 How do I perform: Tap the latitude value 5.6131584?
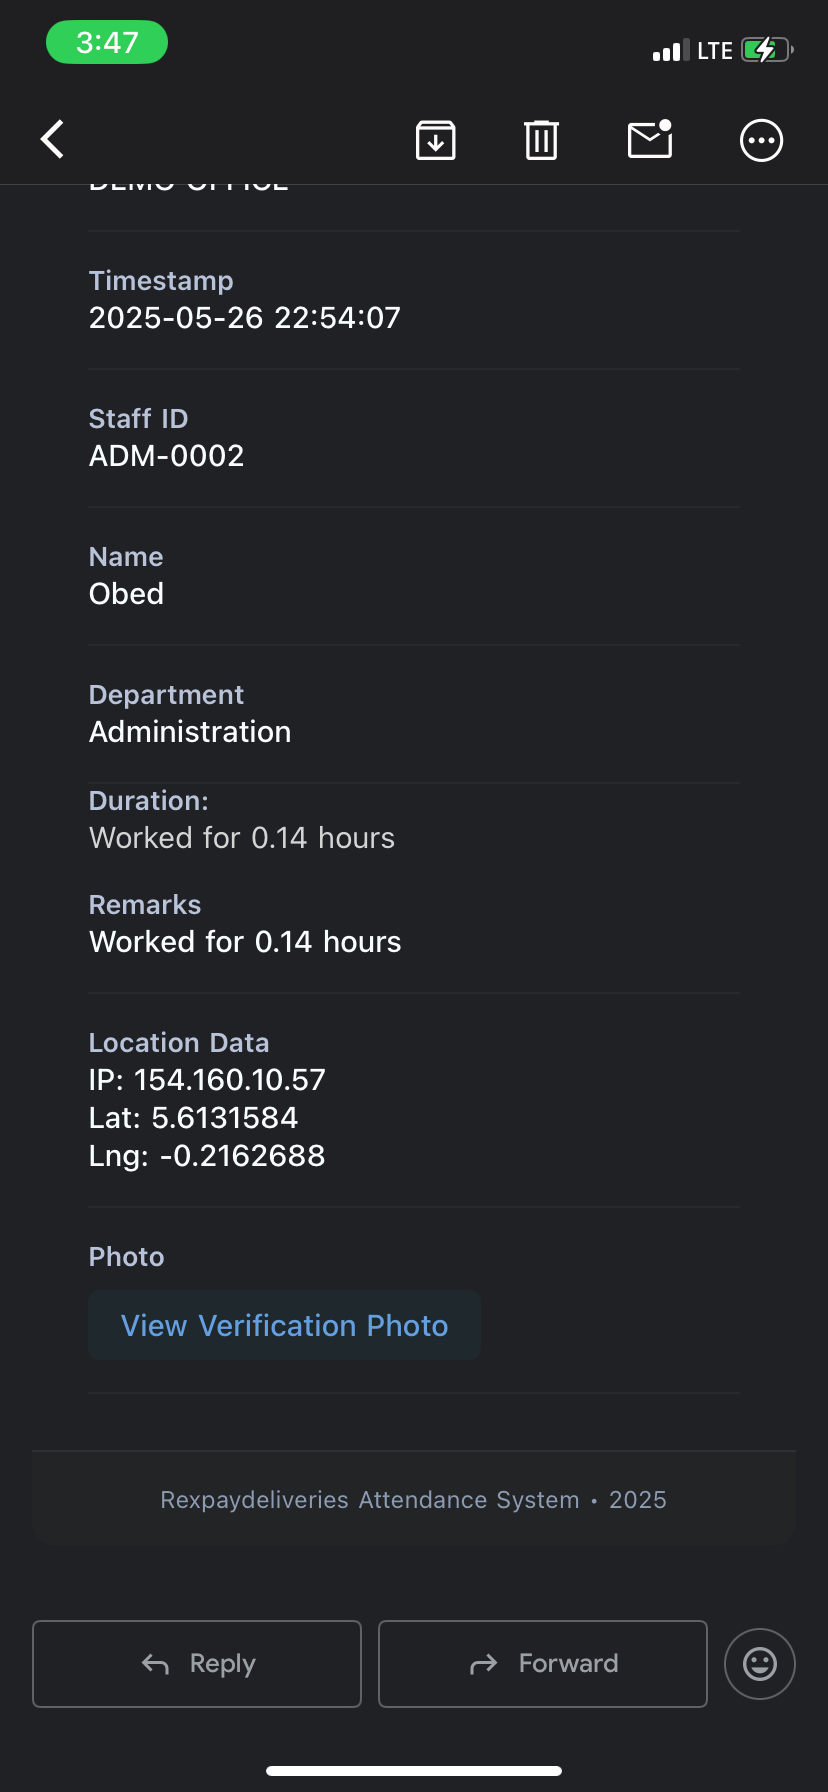click(225, 1118)
